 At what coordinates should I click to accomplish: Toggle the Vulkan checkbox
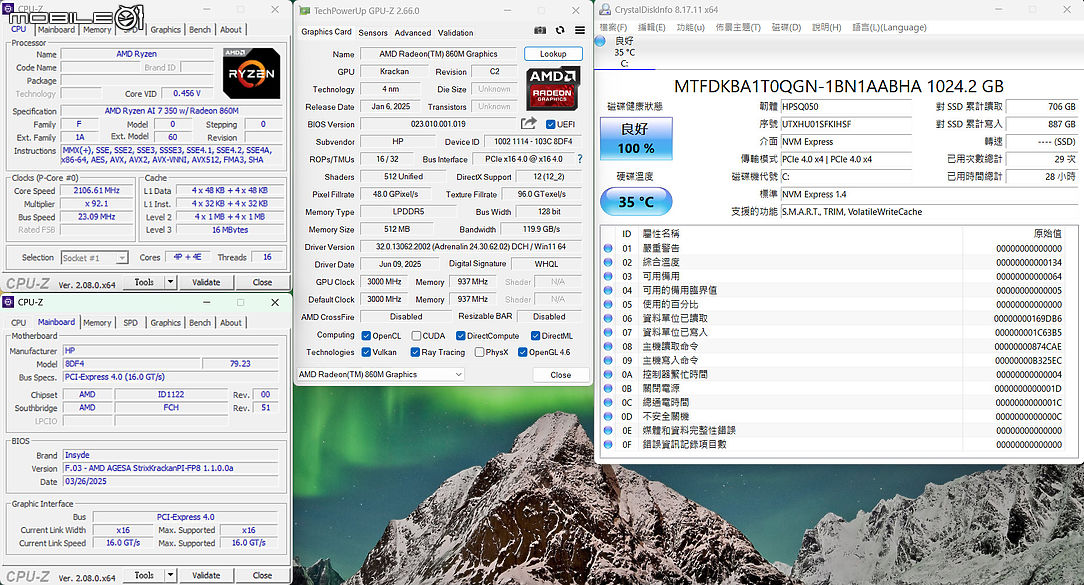click(366, 352)
